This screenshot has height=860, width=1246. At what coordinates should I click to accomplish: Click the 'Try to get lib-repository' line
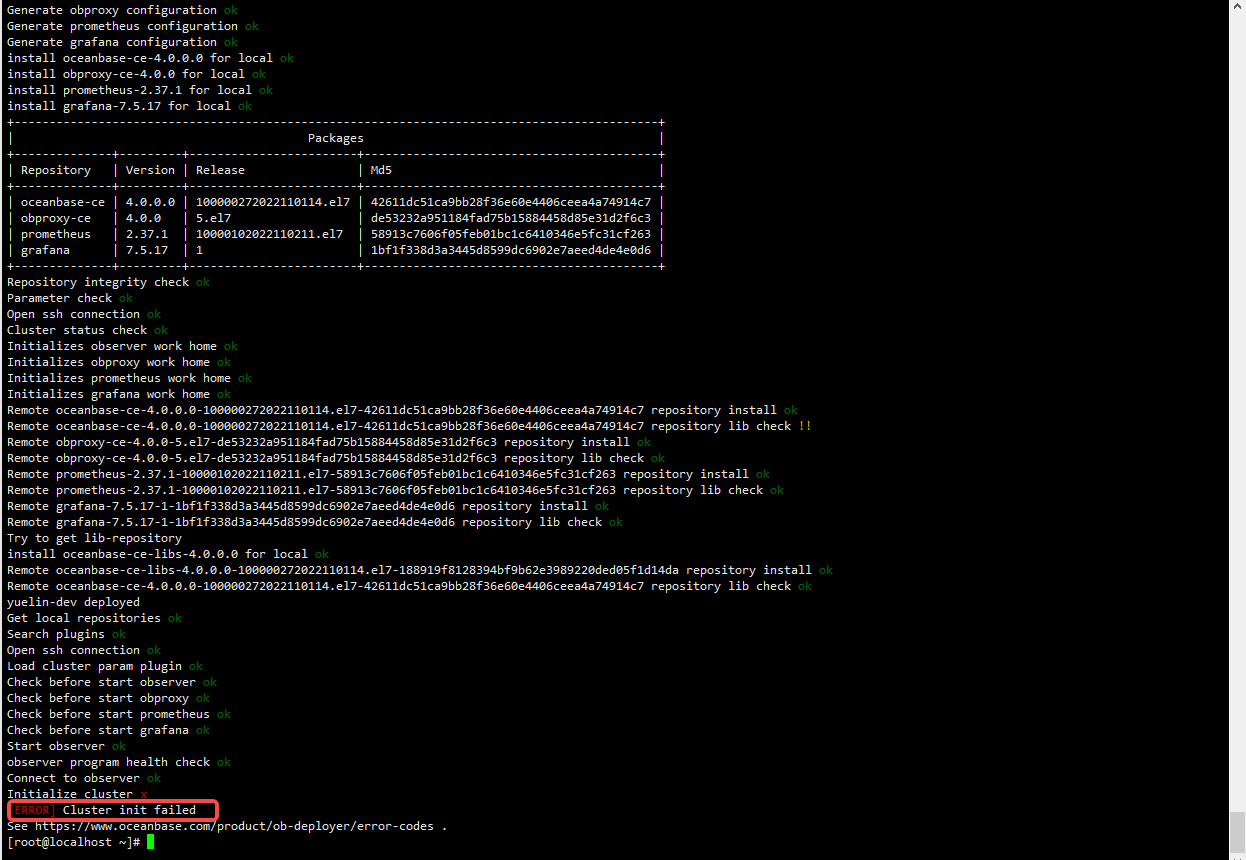pos(94,538)
